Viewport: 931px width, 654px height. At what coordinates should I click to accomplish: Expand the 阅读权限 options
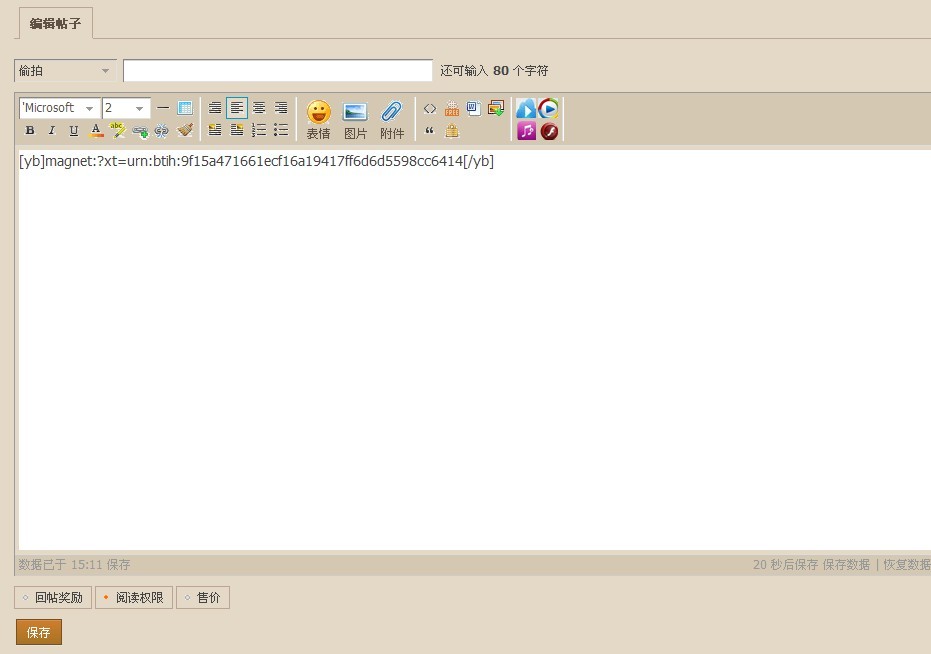pyautogui.click(x=133, y=597)
